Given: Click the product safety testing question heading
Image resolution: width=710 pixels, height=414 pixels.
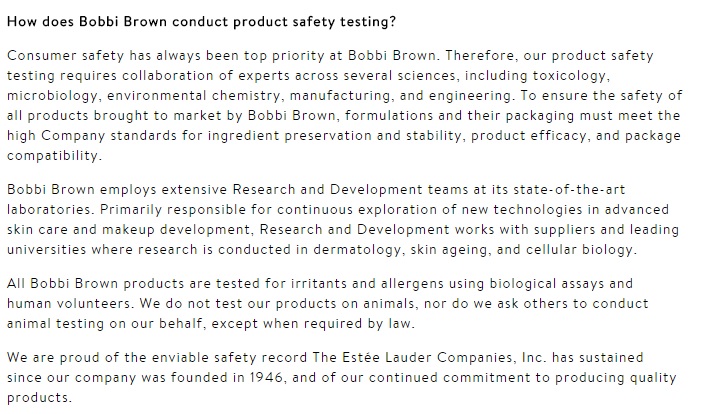Looking at the screenshot, I should pyautogui.click(x=201, y=22).
